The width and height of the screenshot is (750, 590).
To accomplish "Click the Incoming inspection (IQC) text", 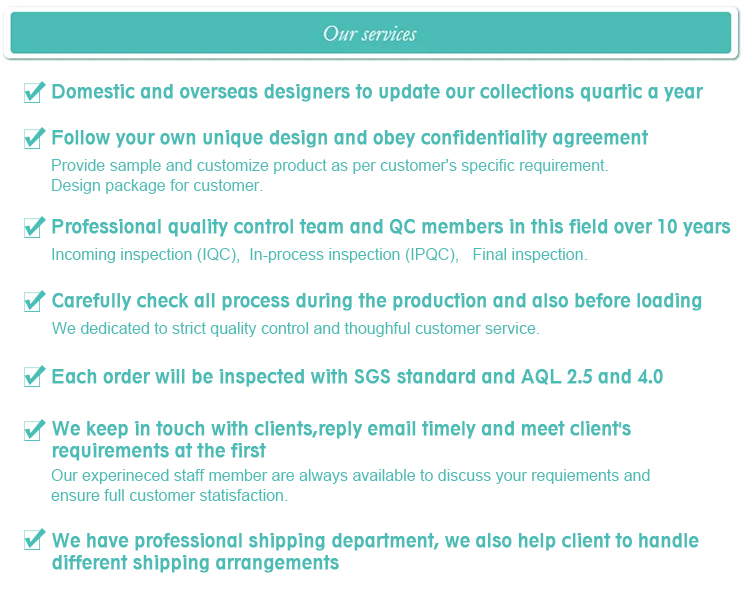I will 145,255.
